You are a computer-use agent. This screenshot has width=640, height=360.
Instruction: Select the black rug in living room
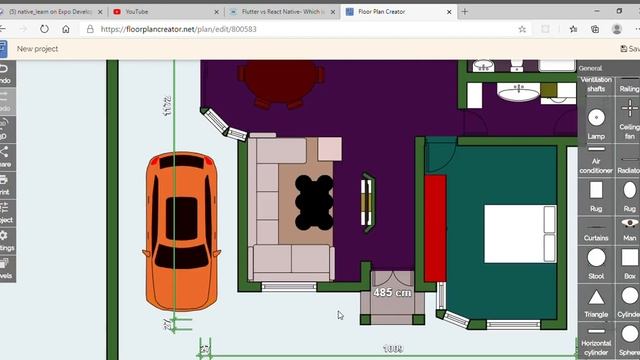[314, 203]
